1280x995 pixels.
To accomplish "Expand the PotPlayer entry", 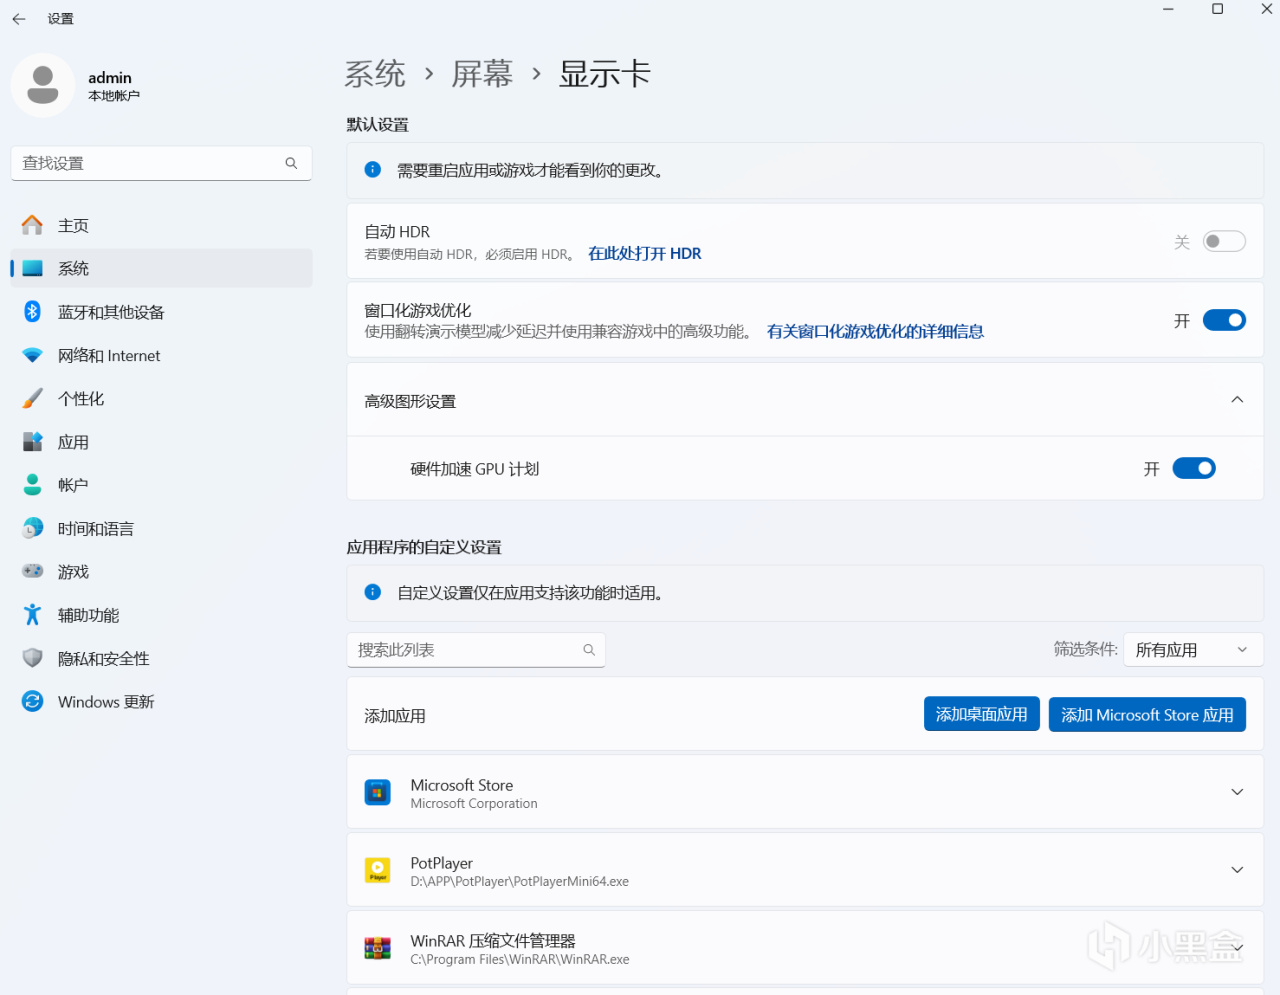I will 1237,869.
